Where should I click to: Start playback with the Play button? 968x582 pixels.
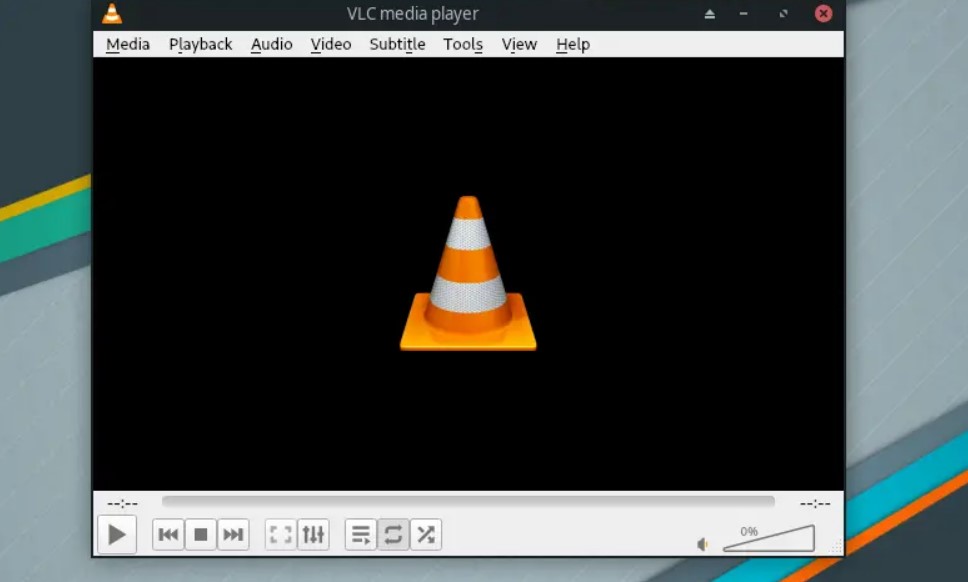pyautogui.click(x=117, y=534)
